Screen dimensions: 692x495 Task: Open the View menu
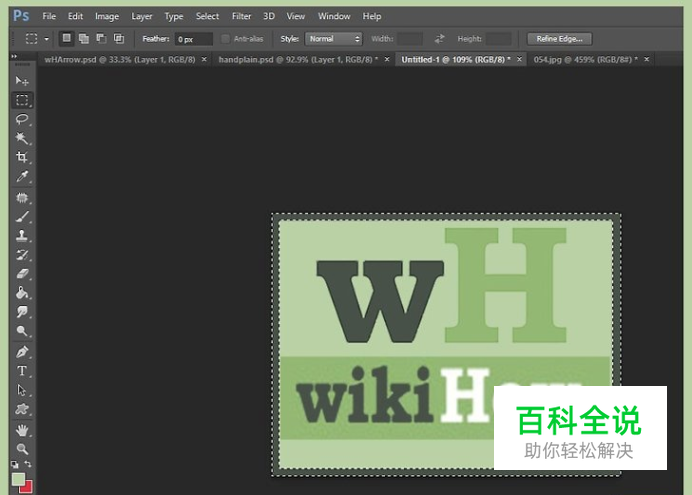point(296,16)
